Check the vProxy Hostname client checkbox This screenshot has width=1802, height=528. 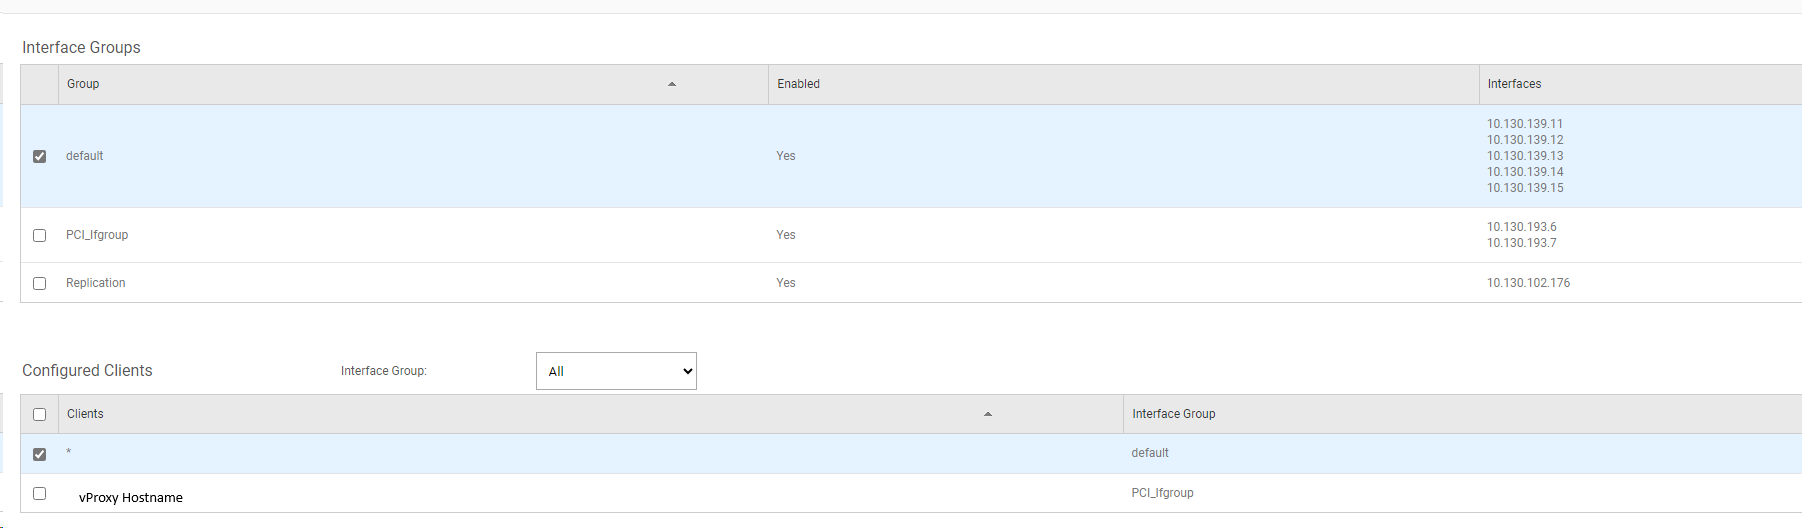40,493
